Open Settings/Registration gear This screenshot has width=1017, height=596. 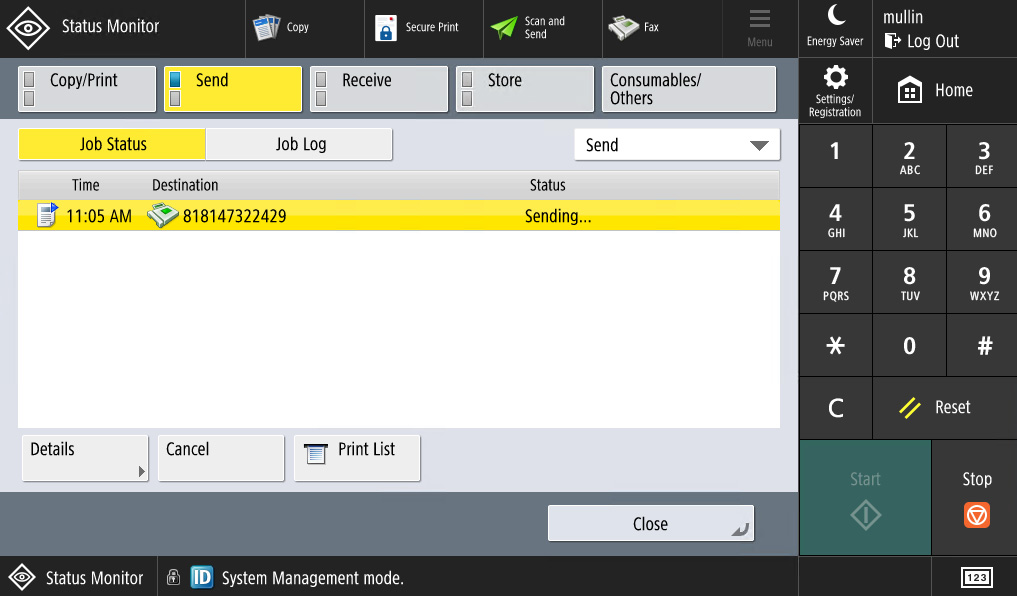(835, 91)
